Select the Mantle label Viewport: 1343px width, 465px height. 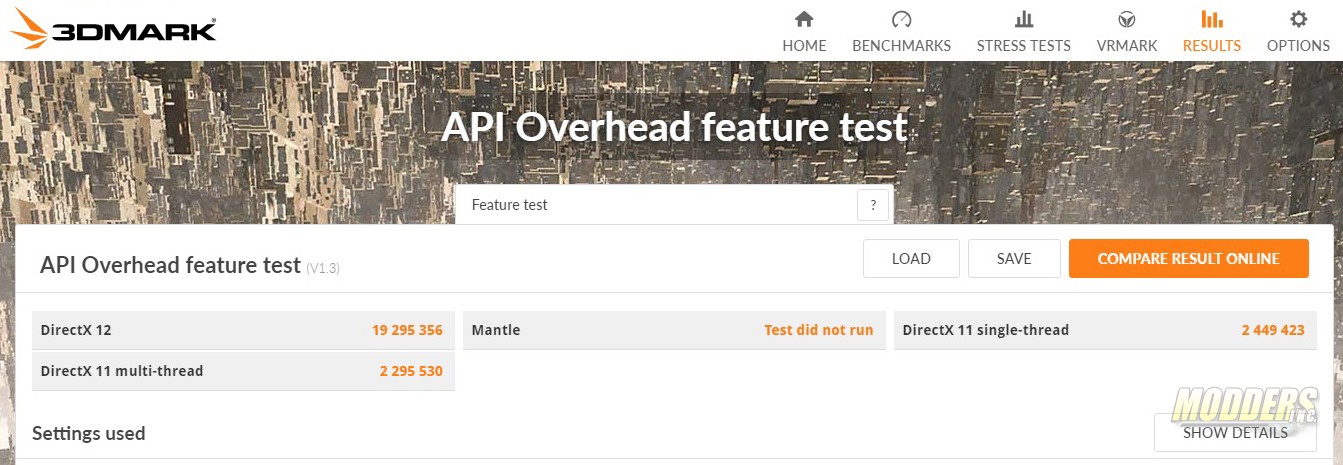click(x=496, y=330)
